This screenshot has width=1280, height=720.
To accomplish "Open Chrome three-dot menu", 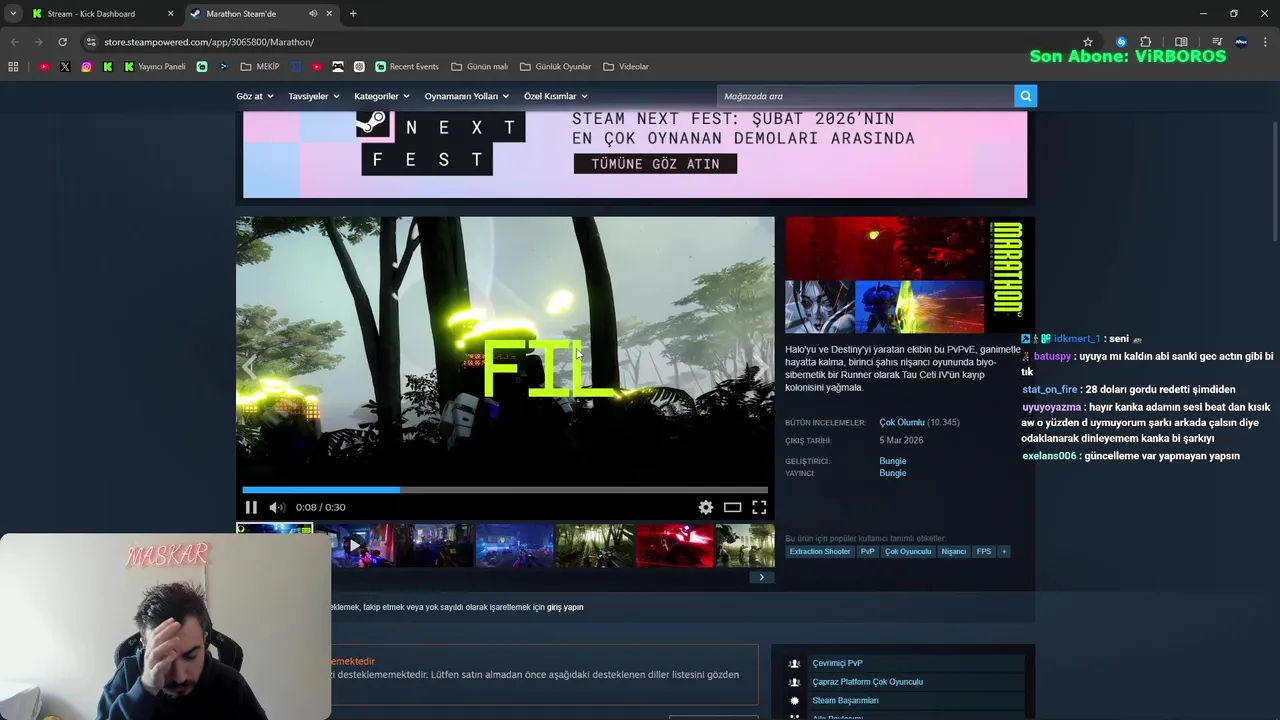I will (x=1266, y=42).
